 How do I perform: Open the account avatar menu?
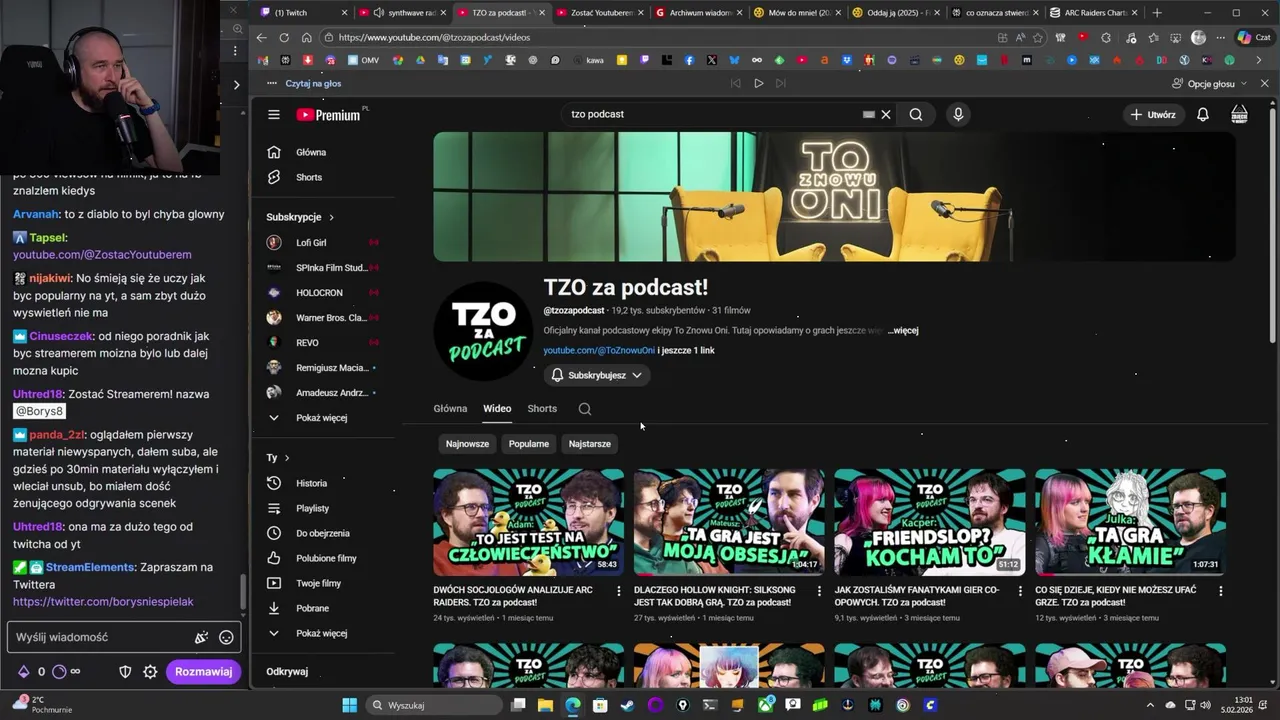pos(1239,114)
